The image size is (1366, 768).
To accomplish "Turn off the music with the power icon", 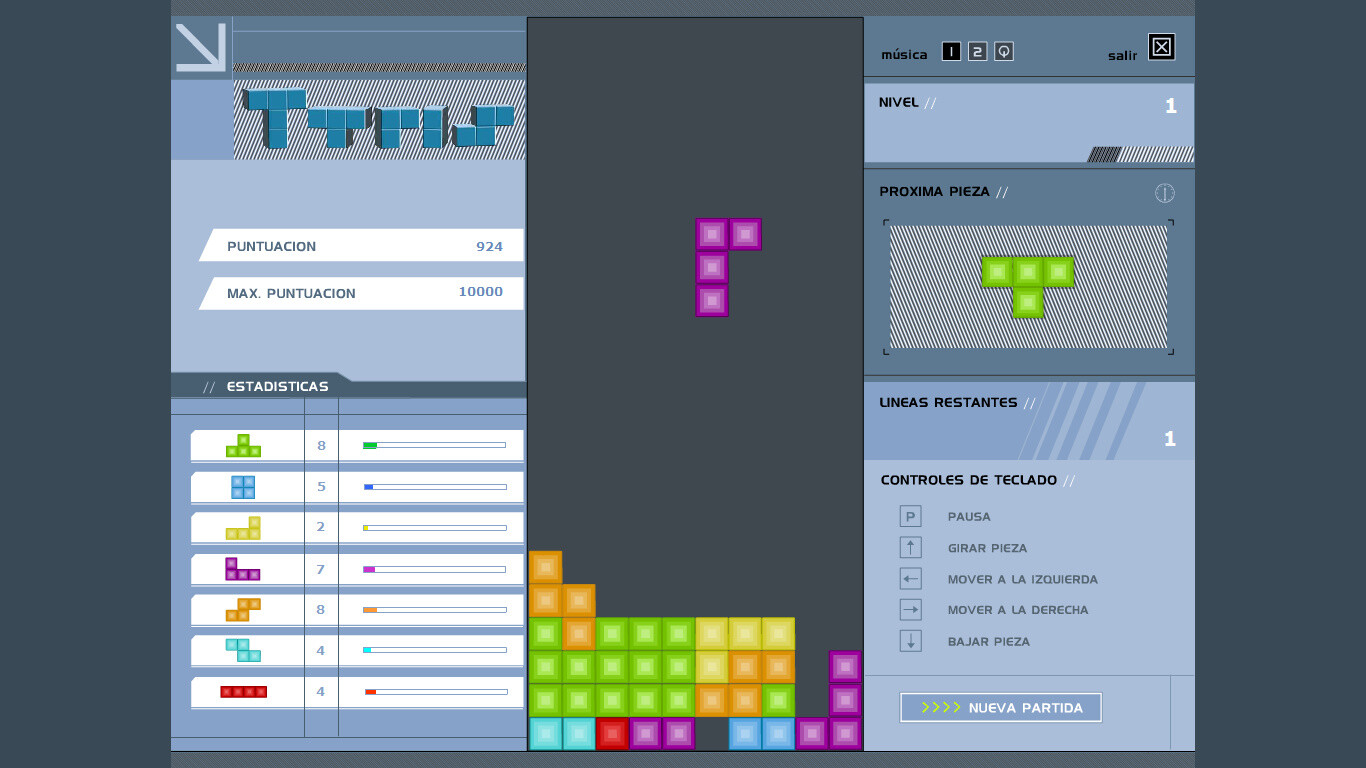I will pyautogui.click(x=1004, y=51).
